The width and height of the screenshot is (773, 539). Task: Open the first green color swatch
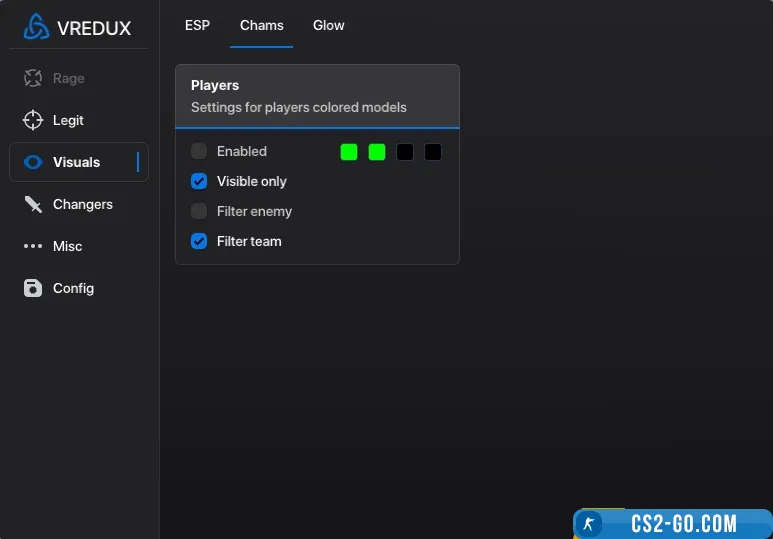tap(349, 152)
